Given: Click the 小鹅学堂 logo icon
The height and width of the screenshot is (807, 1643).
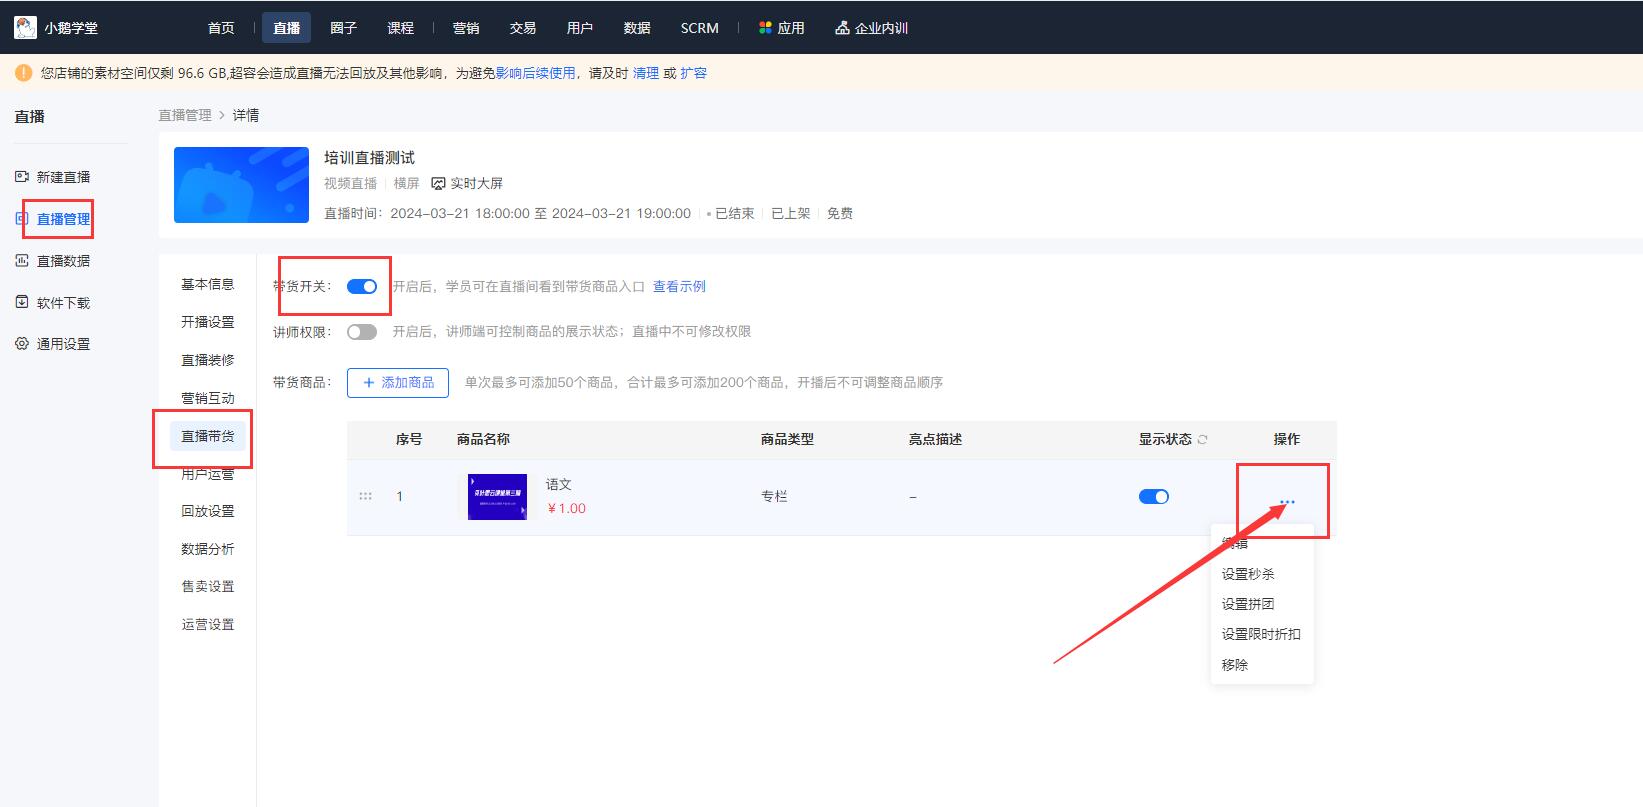Looking at the screenshot, I should pyautogui.click(x=26, y=28).
